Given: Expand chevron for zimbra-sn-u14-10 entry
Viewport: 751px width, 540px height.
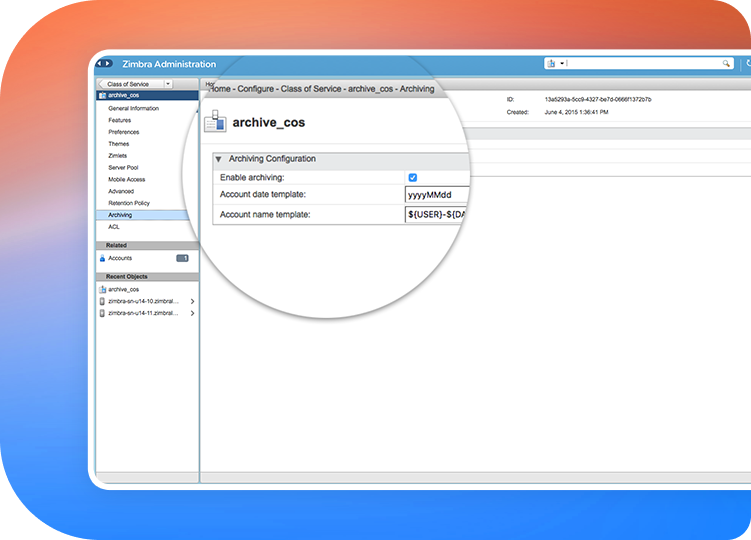Looking at the screenshot, I should pyautogui.click(x=192, y=301).
